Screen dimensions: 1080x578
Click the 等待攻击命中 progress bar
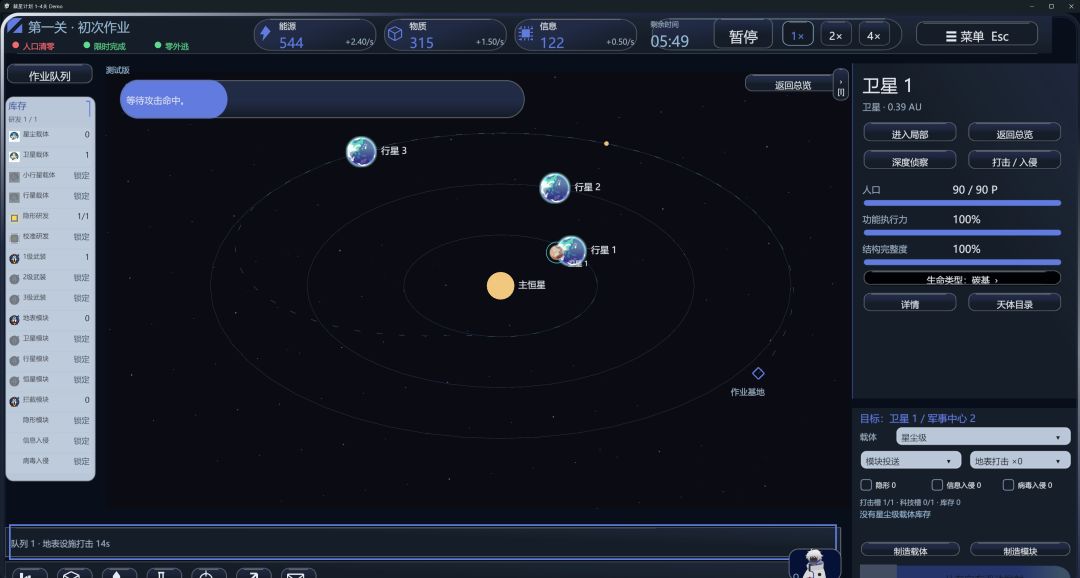[322, 99]
